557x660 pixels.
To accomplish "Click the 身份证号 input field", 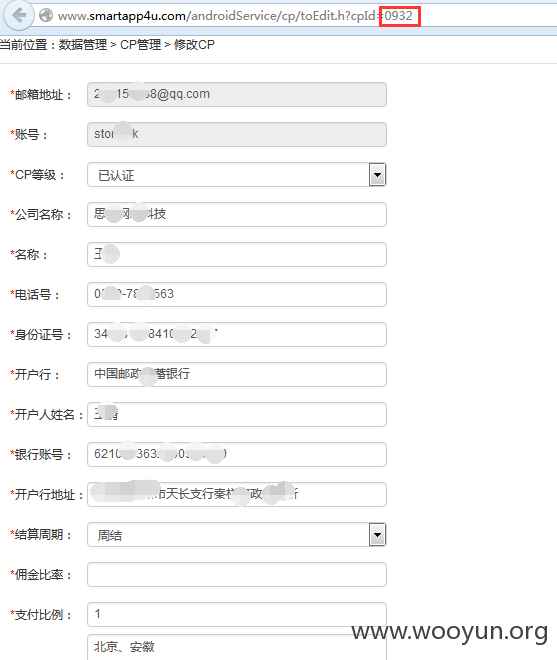I will coord(237,334).
